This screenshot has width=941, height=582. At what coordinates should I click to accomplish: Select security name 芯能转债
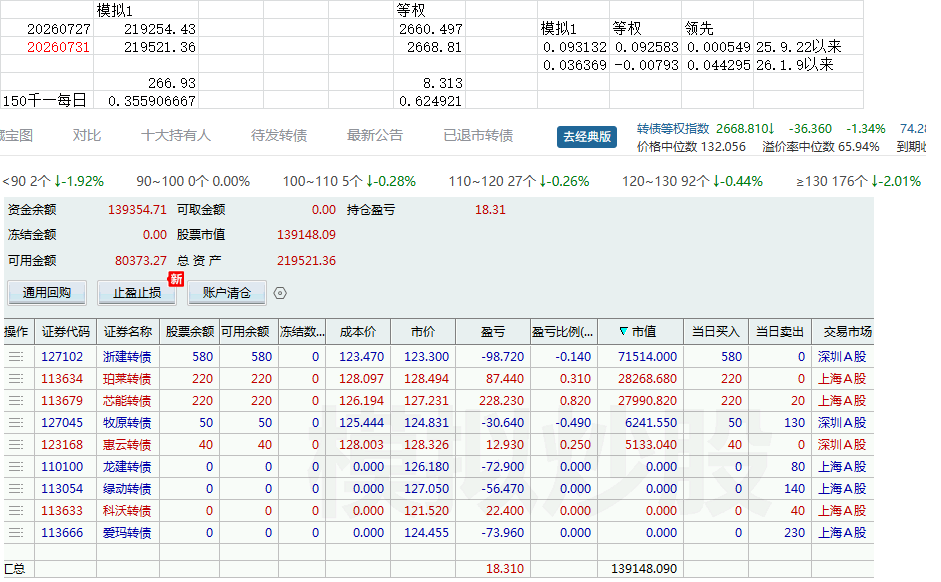[127, 401]
